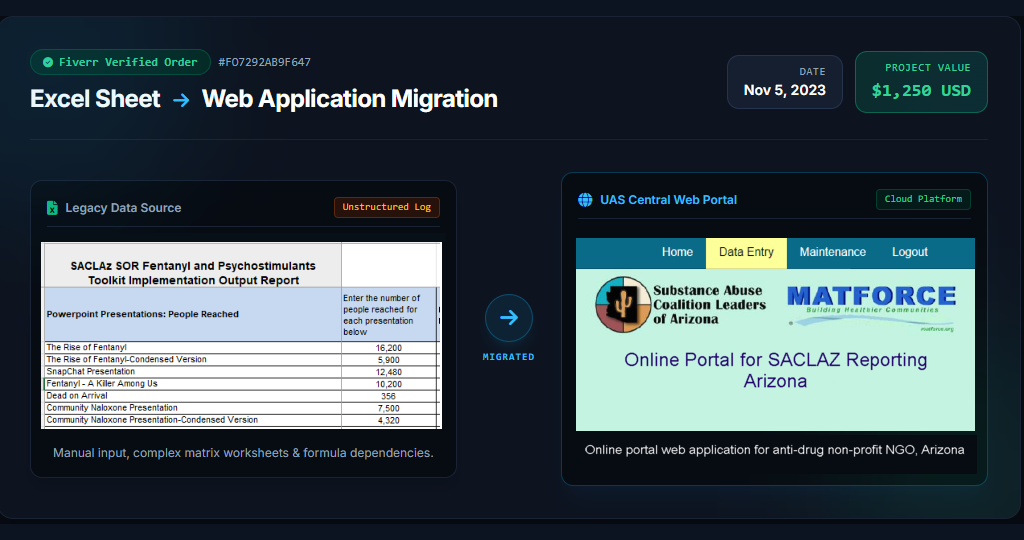Click the Logout menu item
This screenshot has height=540, width=1024.
click(x=910, y=252)
